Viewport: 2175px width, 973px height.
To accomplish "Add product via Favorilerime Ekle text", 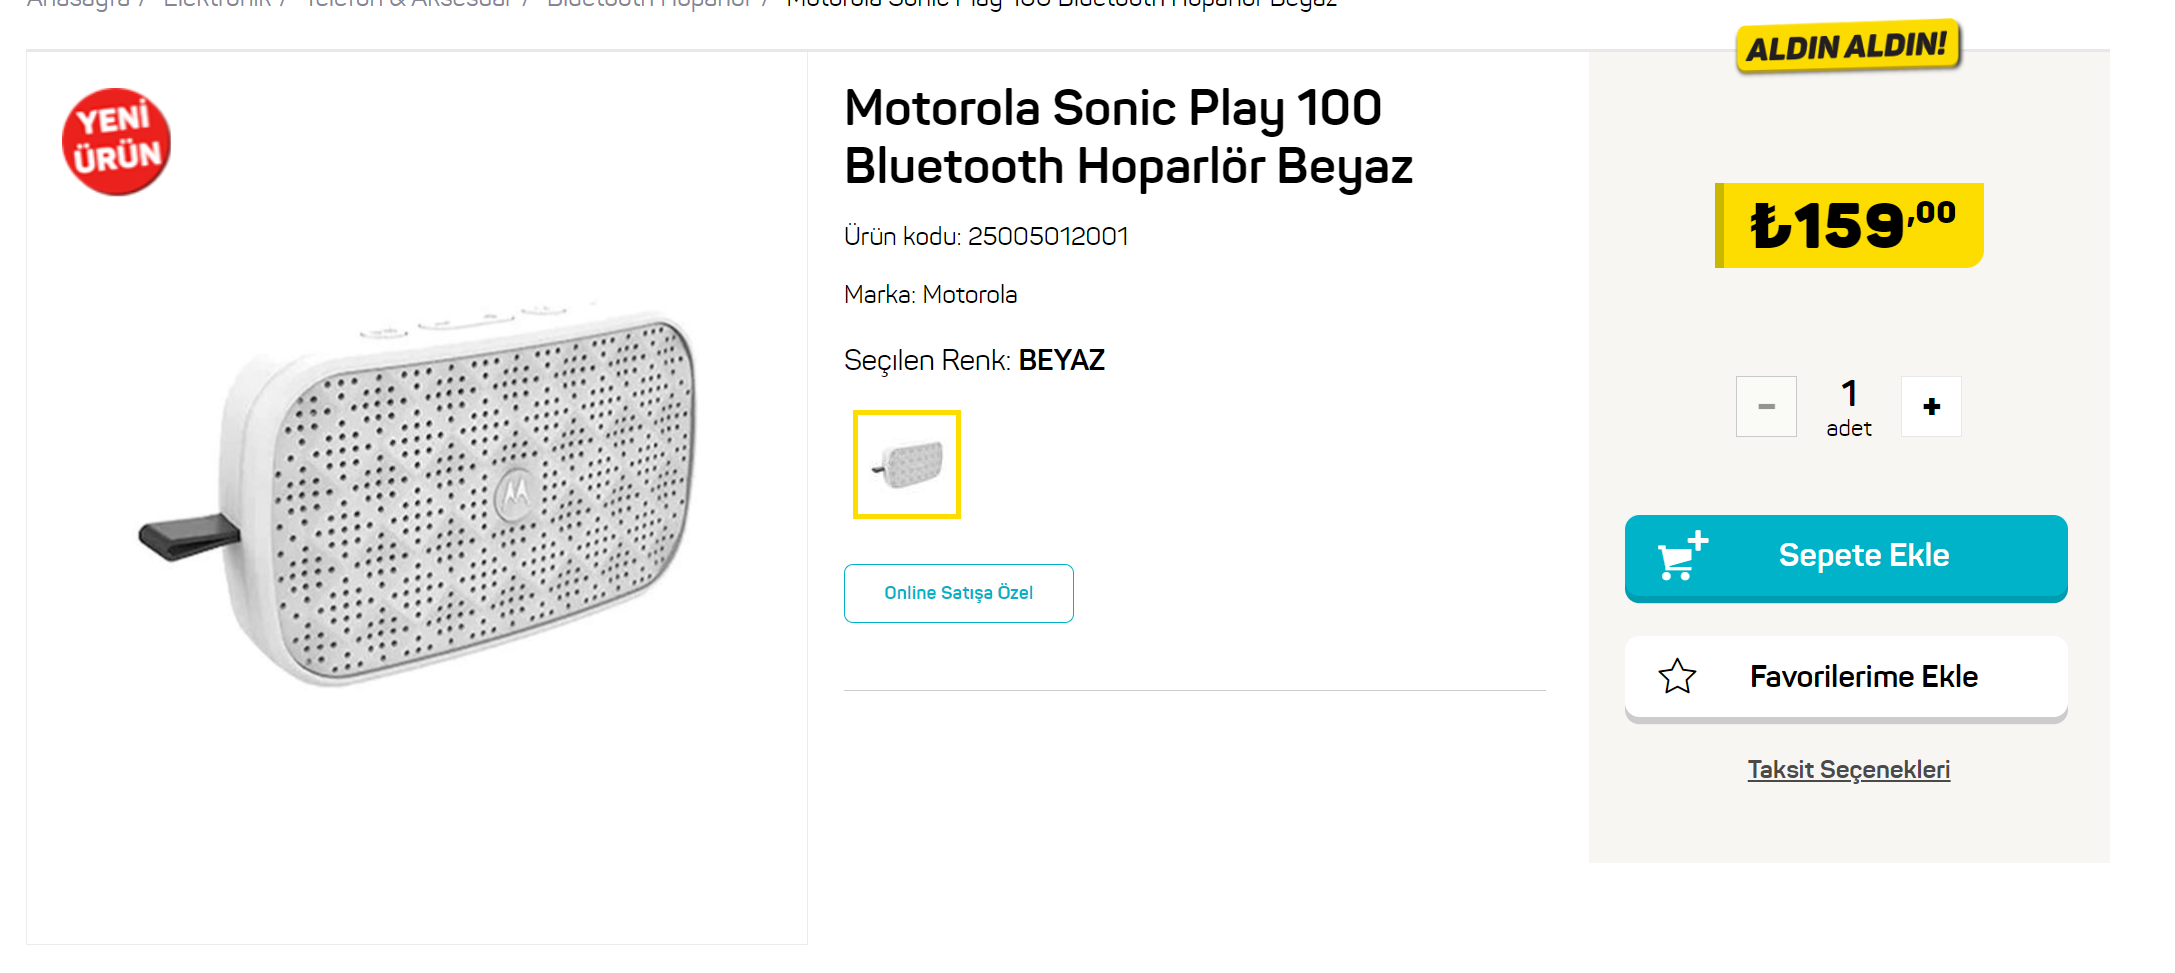I will tap(1863, 677).
